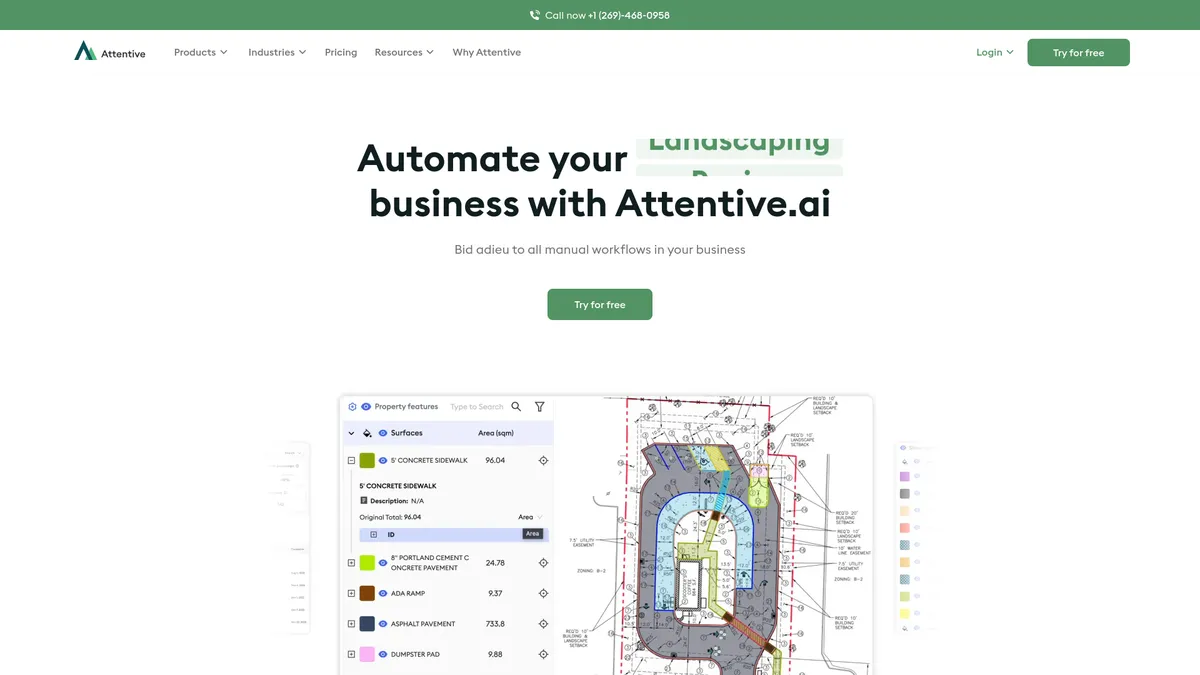Click the target icon for ASPHALT PAVEMENT
The width and height of the screenshot is (1200, 675).
(543, 624)
